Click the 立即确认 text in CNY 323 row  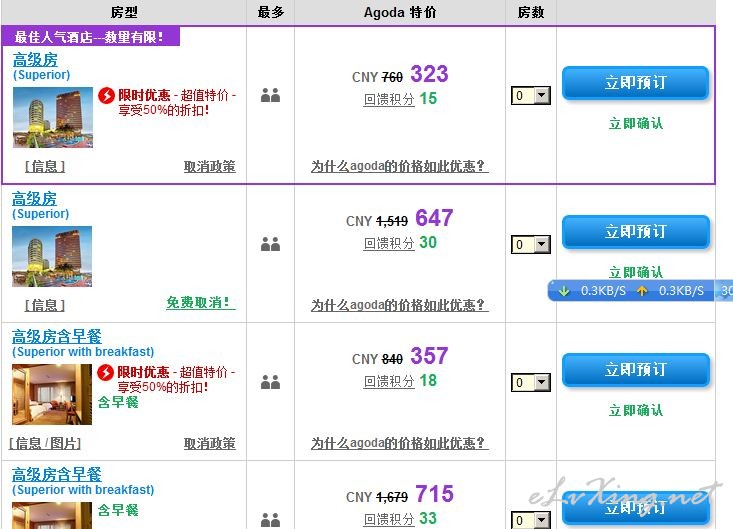pos(636,123)
